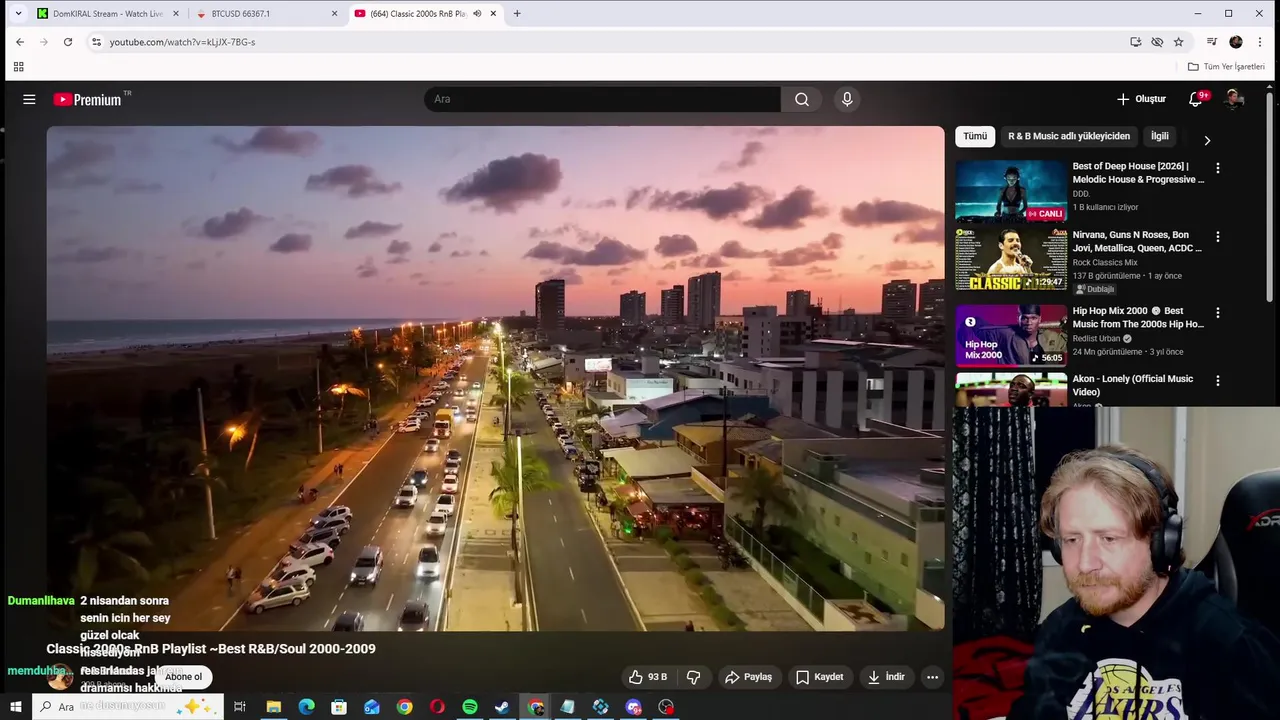
Task: Open Hip Hop Mix 2000 thumbnail
Action: [1011, 335]
